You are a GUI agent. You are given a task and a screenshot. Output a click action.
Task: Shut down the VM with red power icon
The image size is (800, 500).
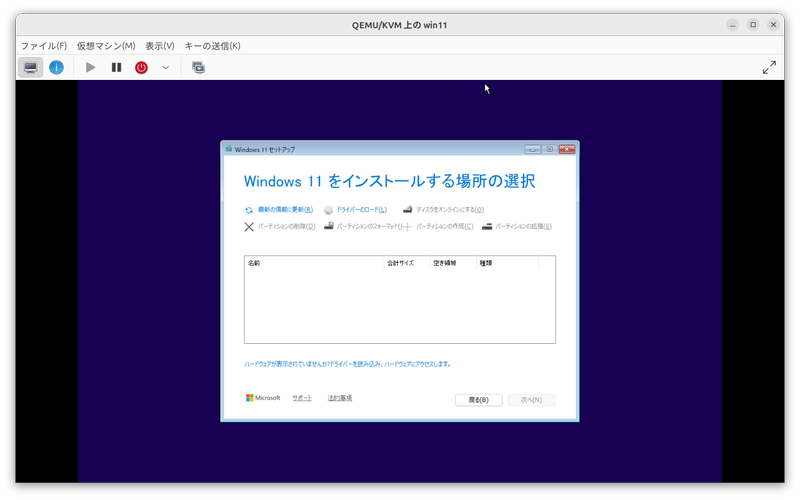(141, 67)
